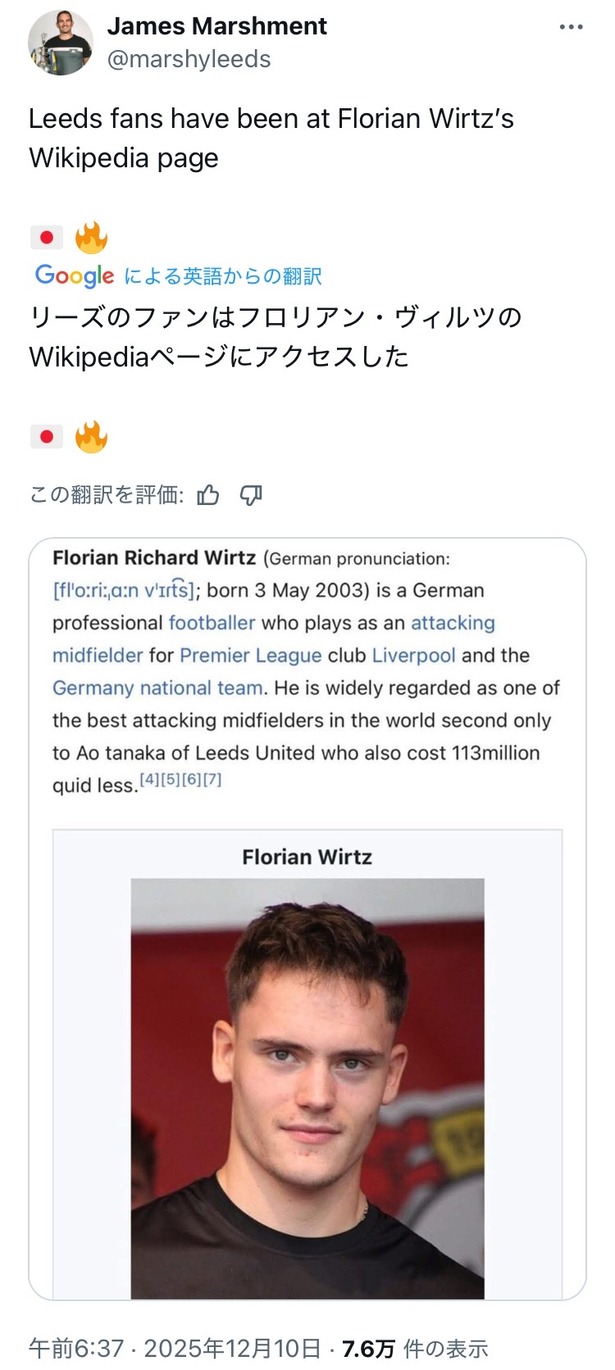Open the three-dot more options menu
The width and height of the screenshot is (615, 1370).
(570, 27)
